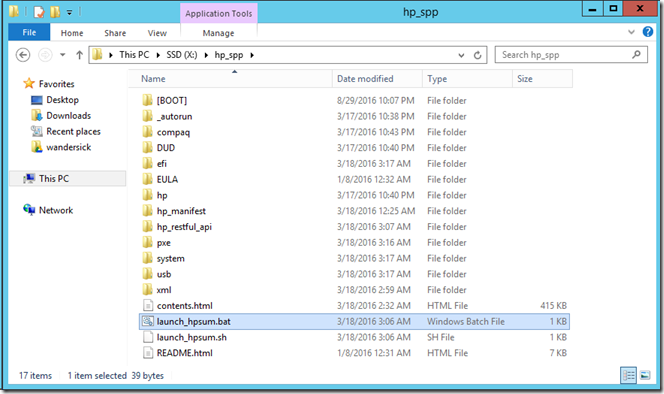Select the EULA folder icon
Image resolution: width=664 pixels, height=394 pixels.
[x=147, y=179]
